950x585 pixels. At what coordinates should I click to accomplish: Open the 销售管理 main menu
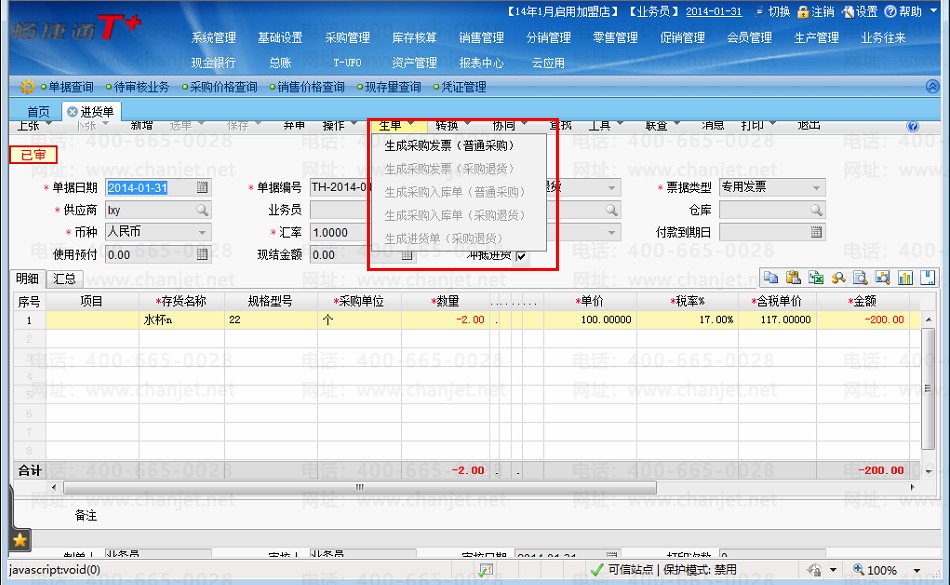tap(482, 38)
